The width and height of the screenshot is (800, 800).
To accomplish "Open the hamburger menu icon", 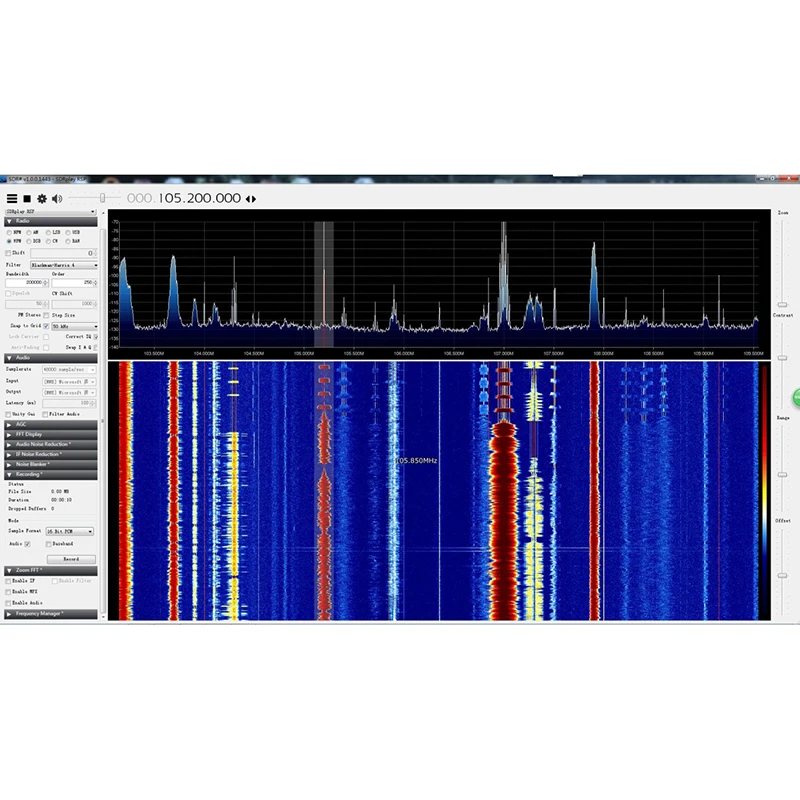I will coord(12,198).
